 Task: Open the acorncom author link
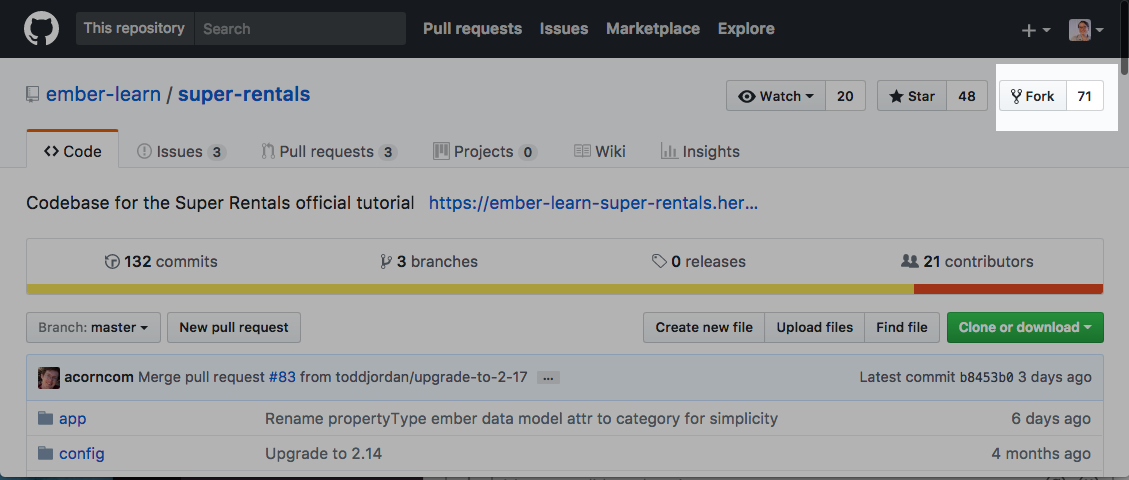[x=99, y=377]
